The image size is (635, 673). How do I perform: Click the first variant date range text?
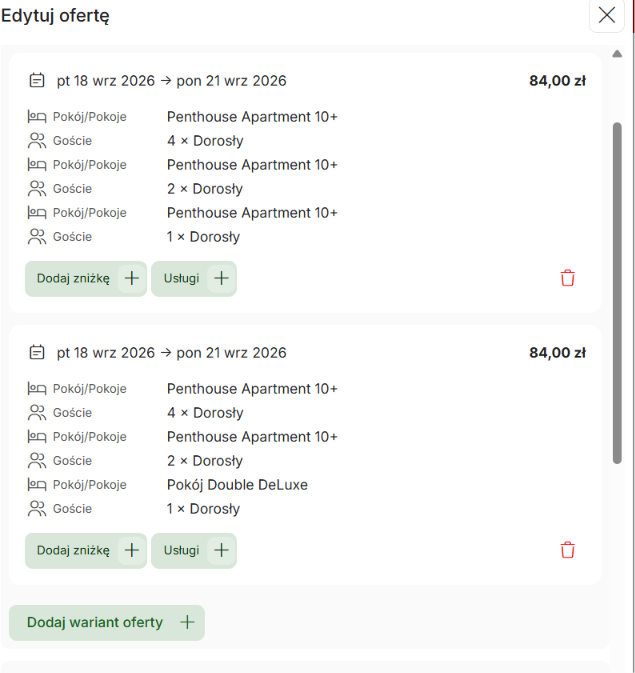click(171, 81)
